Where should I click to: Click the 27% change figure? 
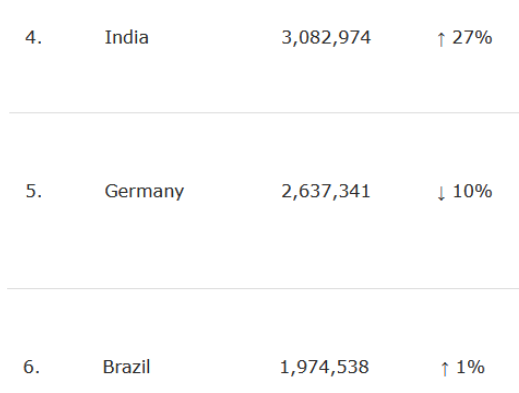(x=472, y=37)
